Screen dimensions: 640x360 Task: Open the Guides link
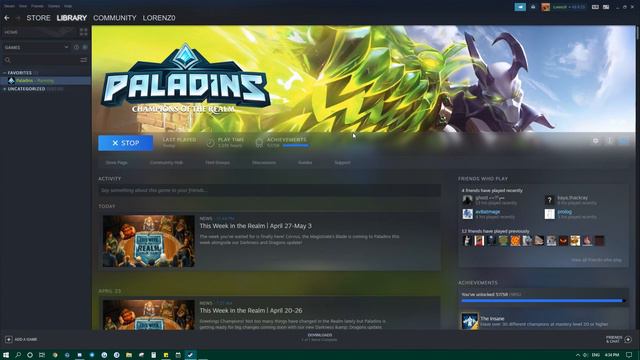point(305,162)
